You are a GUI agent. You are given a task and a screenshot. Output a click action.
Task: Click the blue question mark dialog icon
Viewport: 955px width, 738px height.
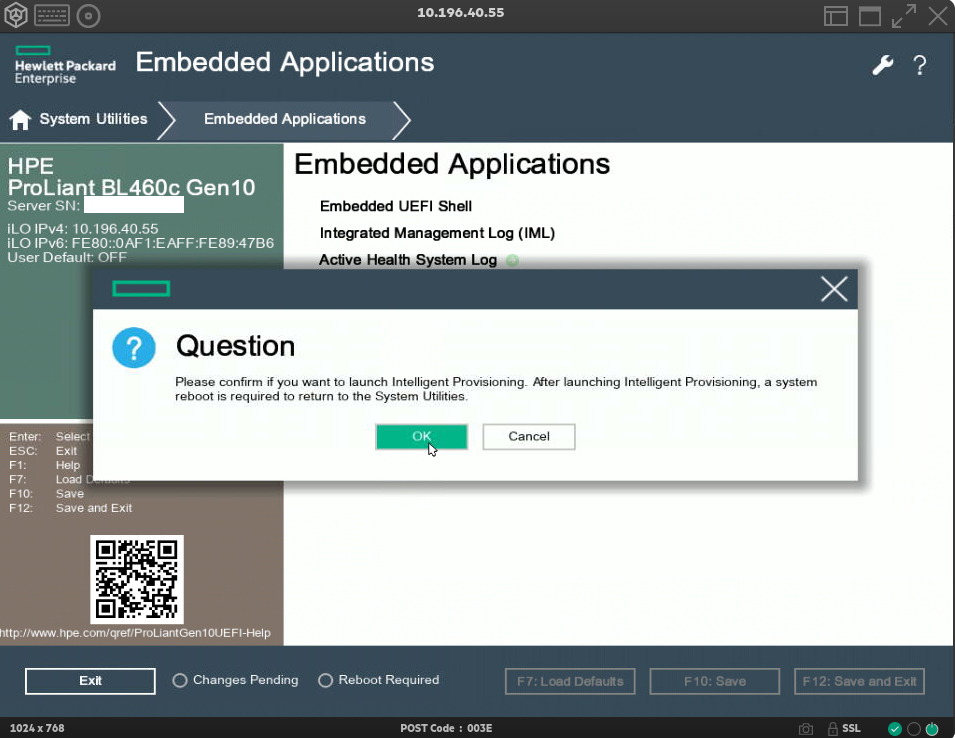click(134, 348)
